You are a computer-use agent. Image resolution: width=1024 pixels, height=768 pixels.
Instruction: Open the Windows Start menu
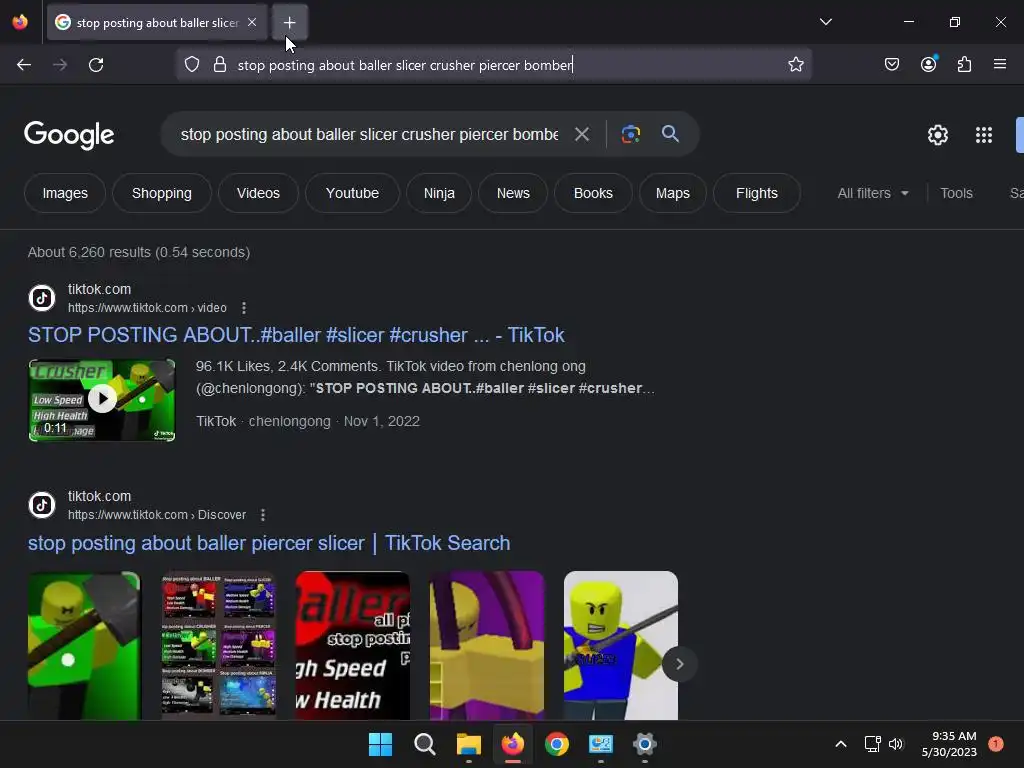coord(380,744)
